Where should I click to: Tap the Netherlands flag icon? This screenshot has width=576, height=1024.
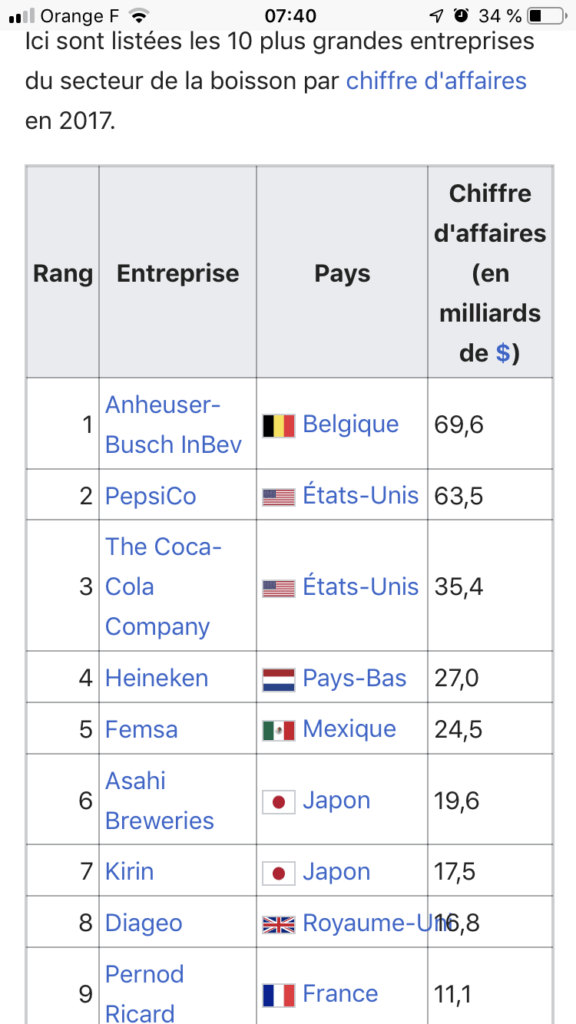coord(279,679)
